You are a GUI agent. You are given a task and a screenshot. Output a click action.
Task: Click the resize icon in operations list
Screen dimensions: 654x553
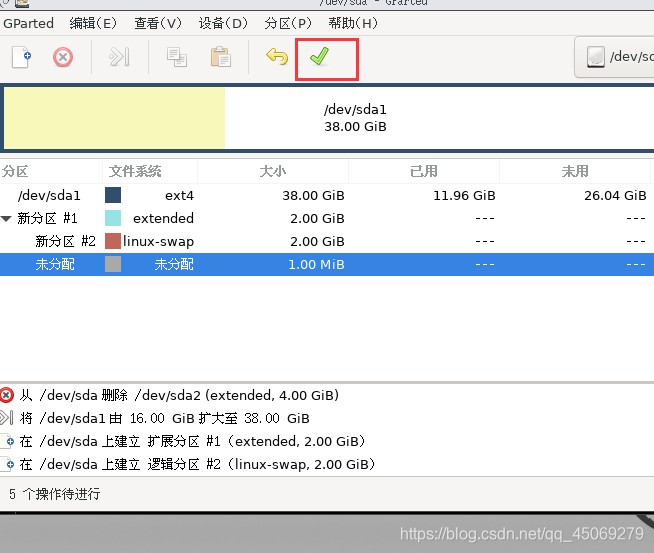[x=6, y=418]
